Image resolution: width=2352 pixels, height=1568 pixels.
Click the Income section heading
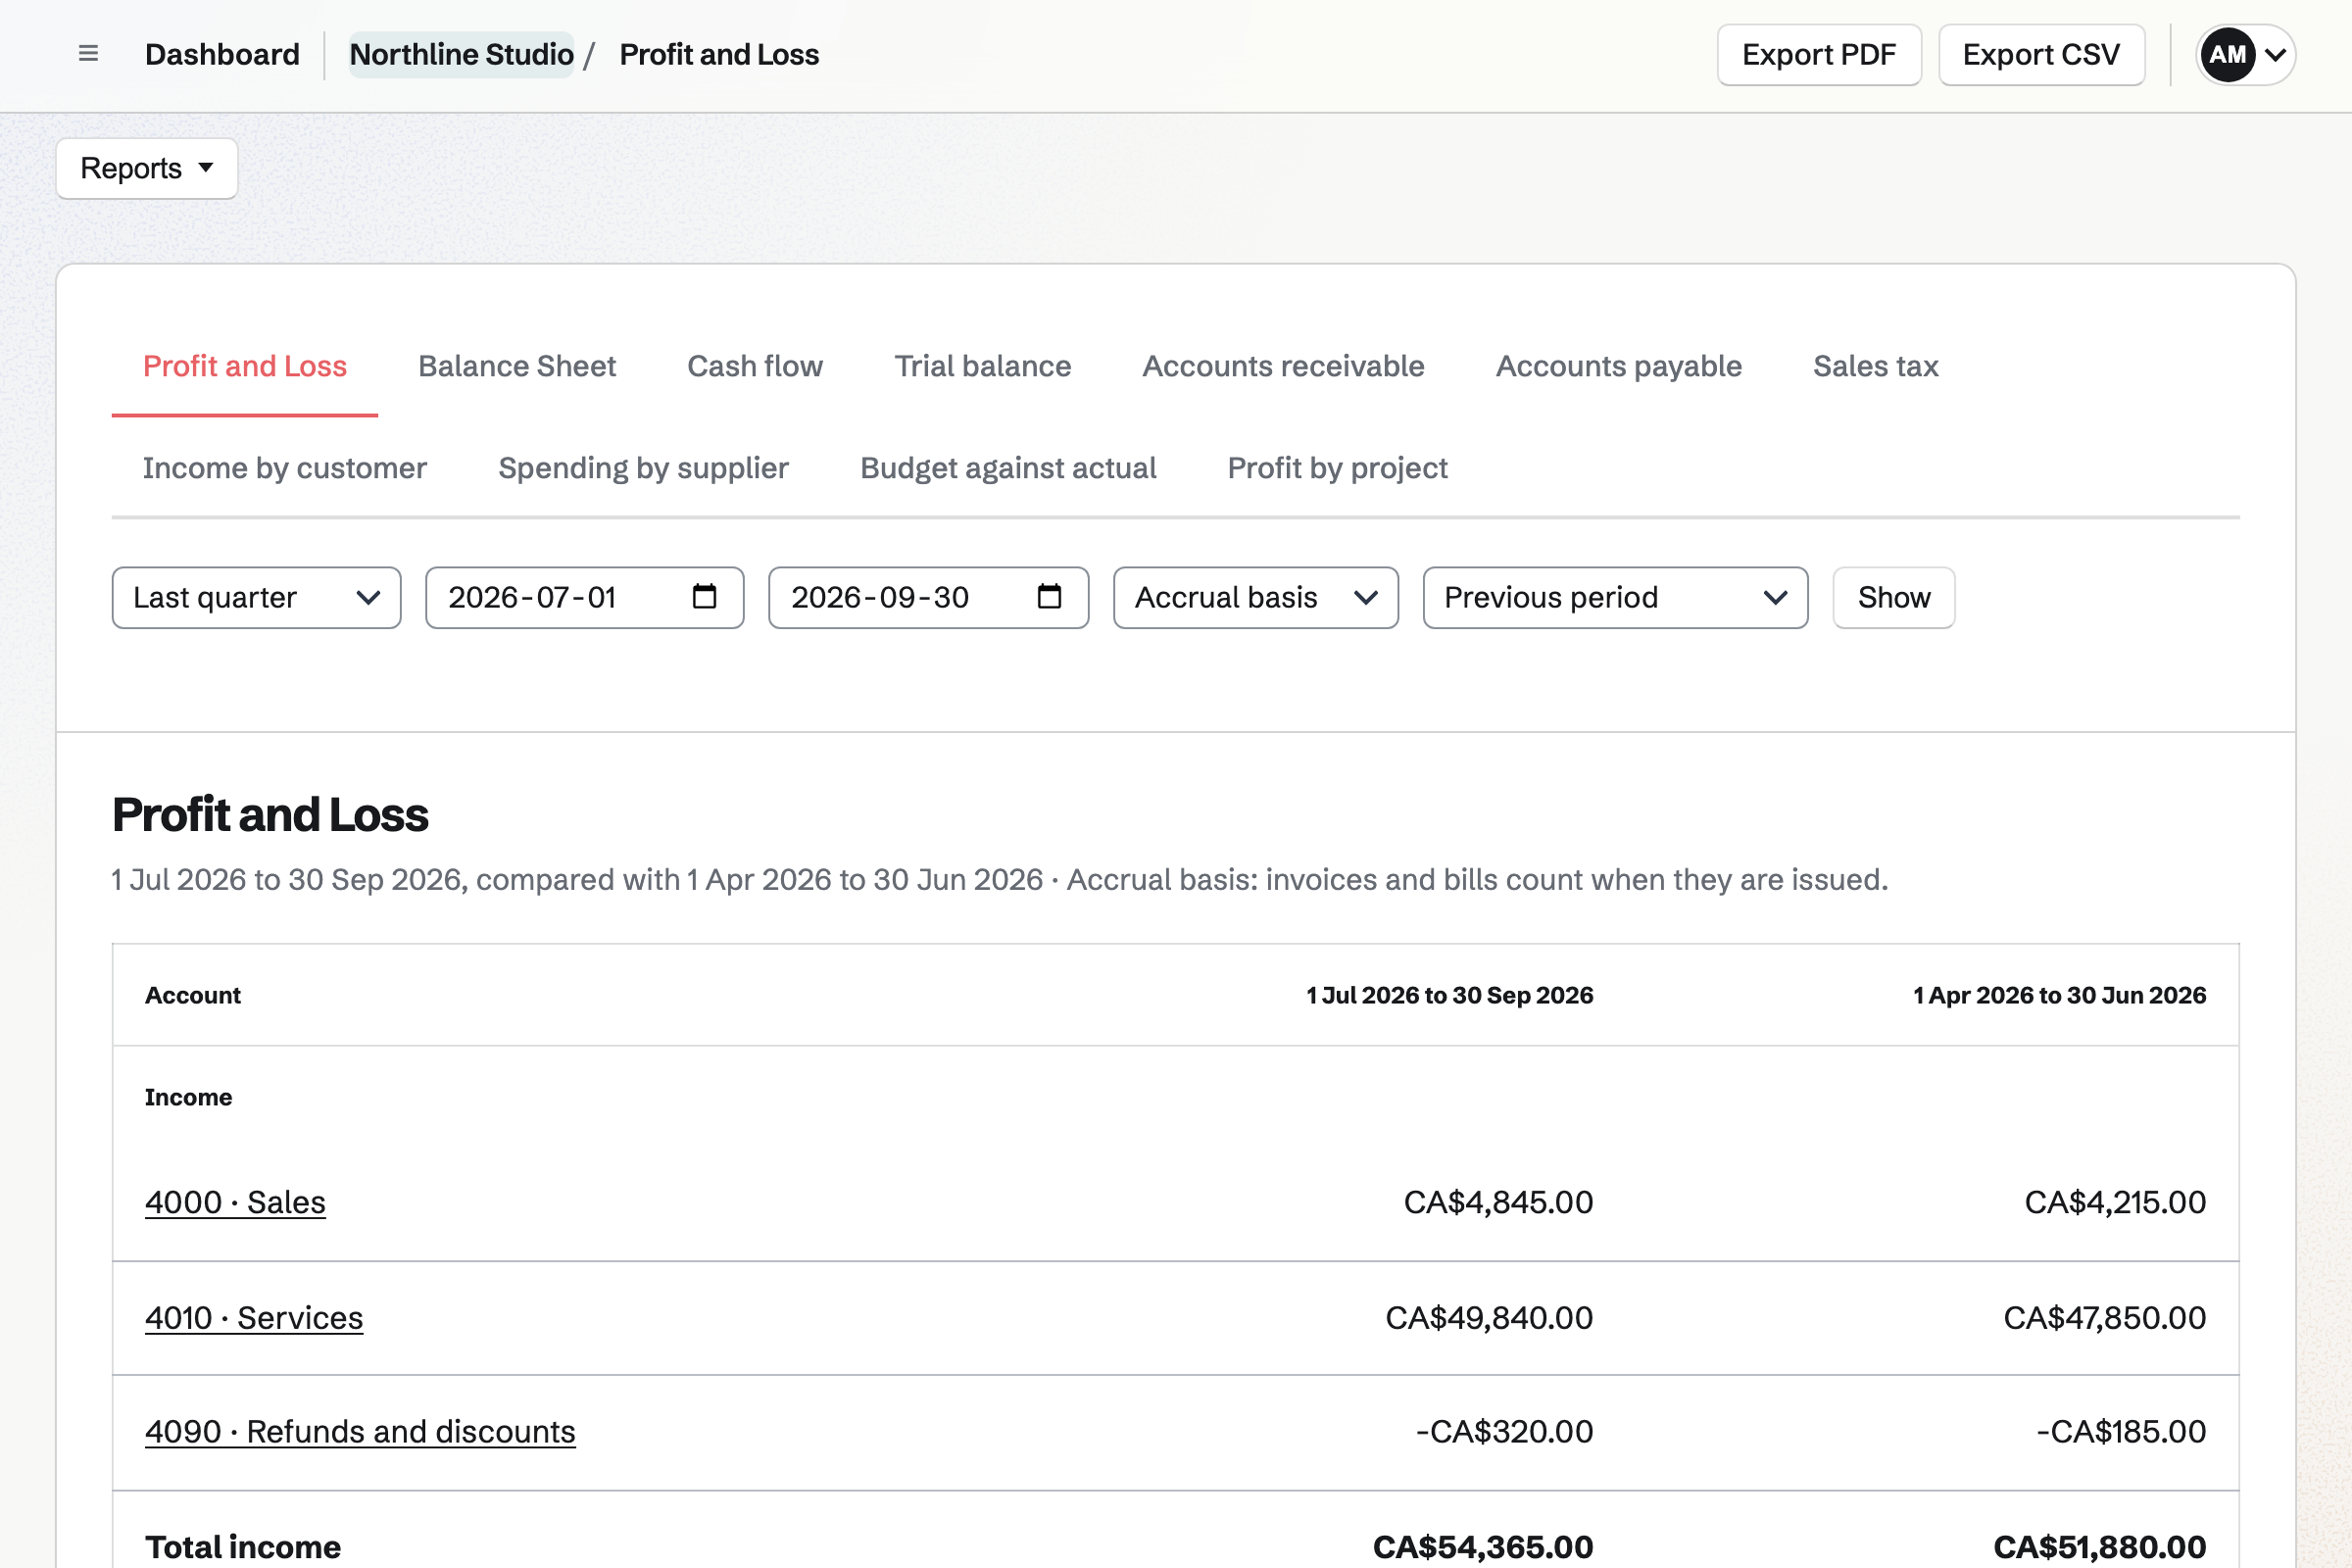point(188,1097)
